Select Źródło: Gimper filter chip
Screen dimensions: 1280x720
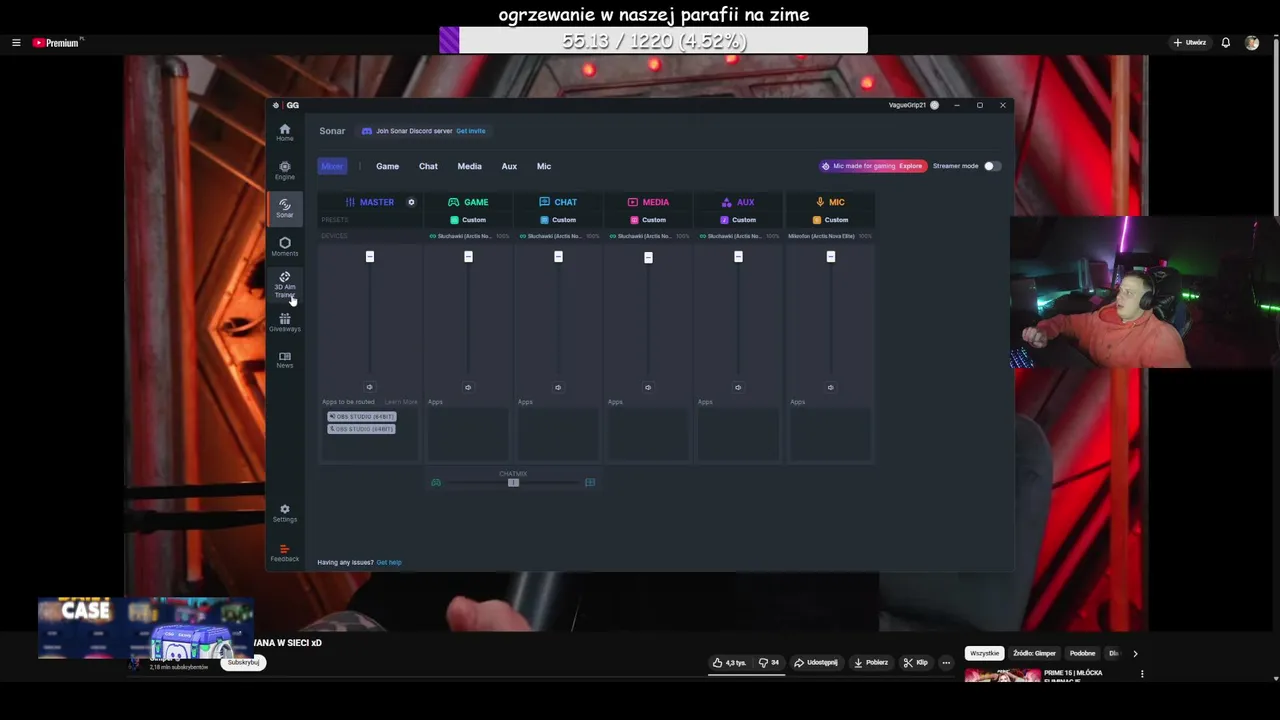point(1034,653)
